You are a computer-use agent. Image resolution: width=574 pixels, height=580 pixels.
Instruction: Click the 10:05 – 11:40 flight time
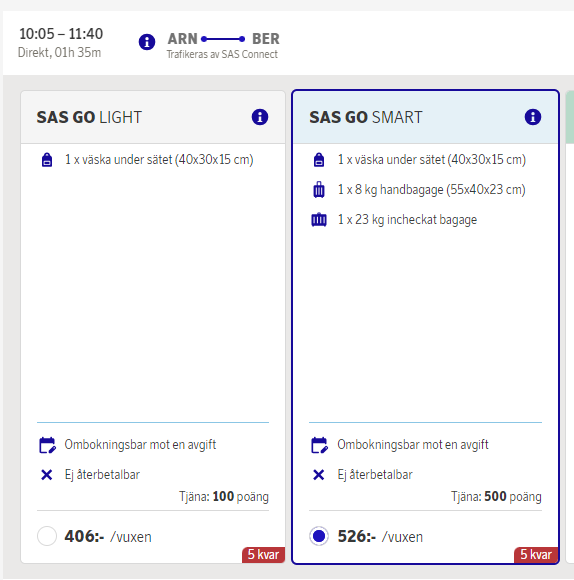pos(61,34)
